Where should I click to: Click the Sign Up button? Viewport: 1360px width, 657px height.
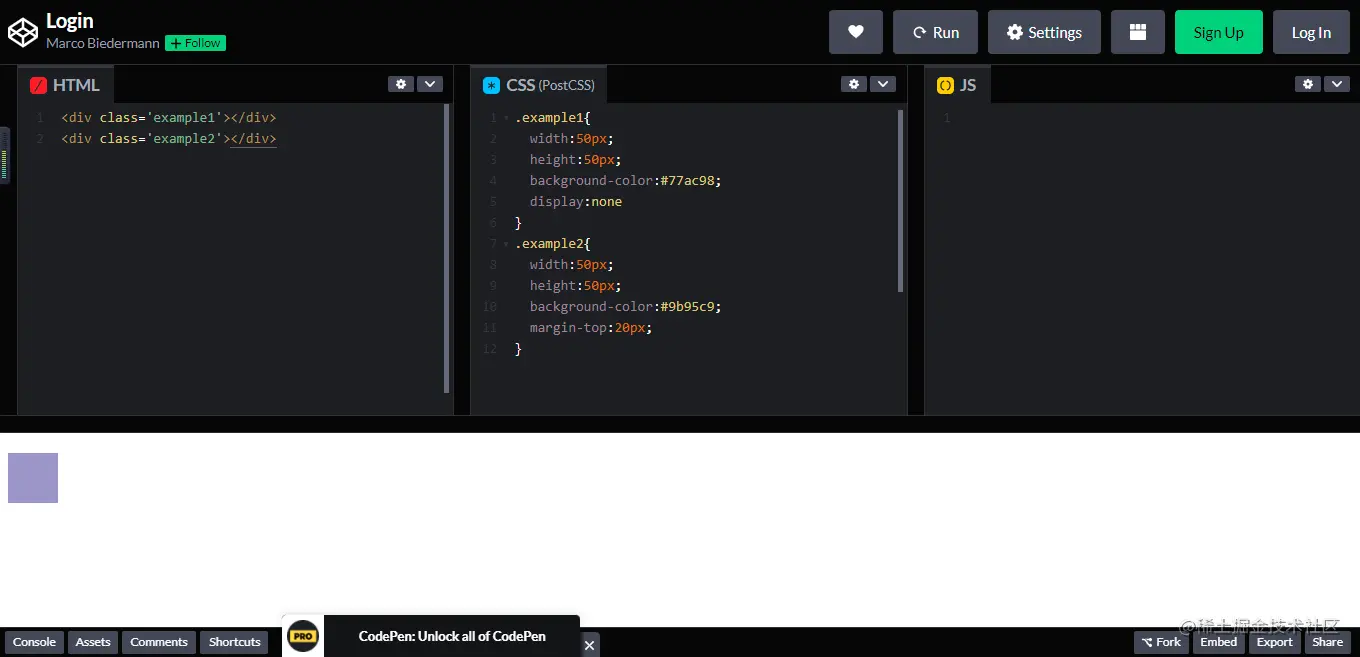1219,32
